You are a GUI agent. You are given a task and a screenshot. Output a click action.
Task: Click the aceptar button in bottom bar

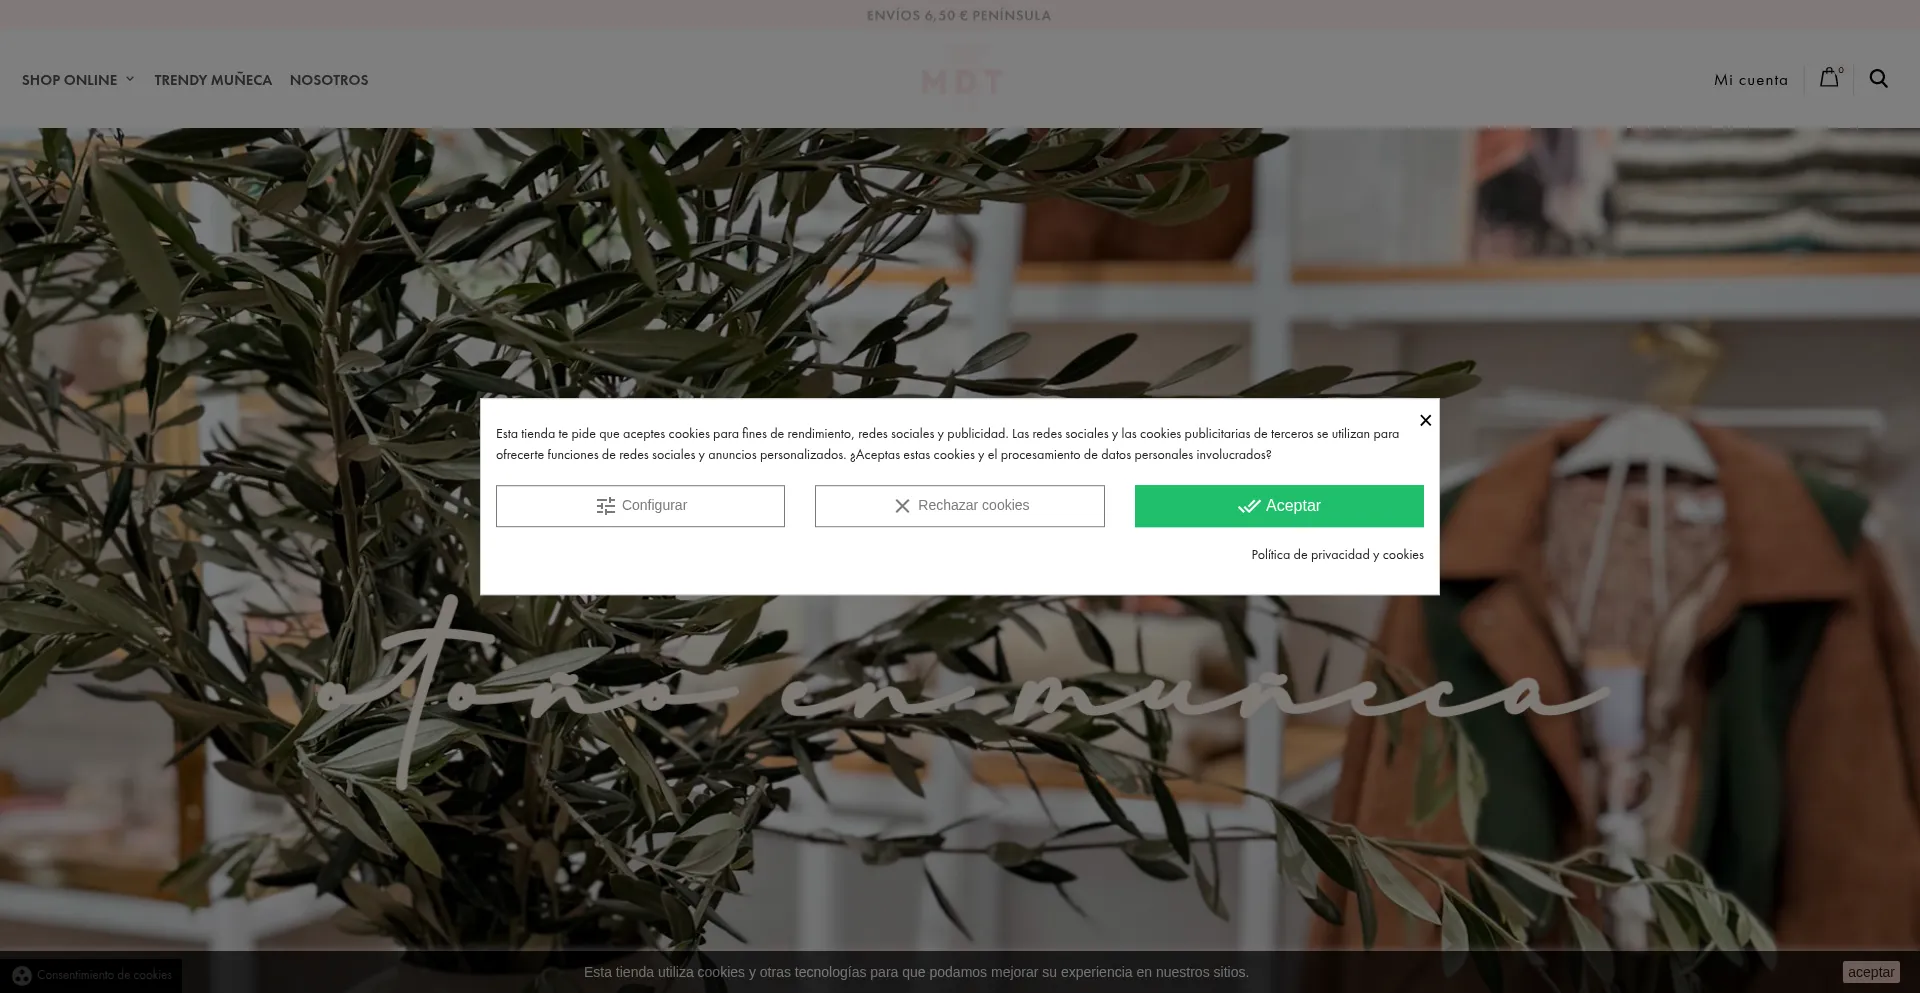tap(1871, 972)
